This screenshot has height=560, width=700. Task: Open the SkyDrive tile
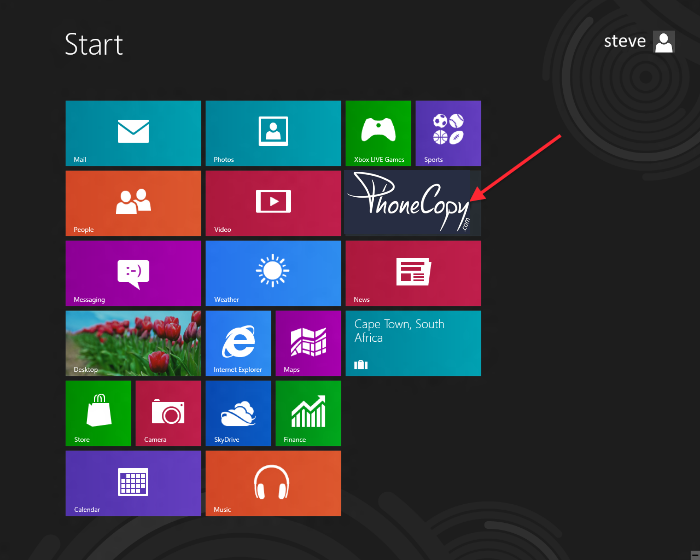[238, 414]
